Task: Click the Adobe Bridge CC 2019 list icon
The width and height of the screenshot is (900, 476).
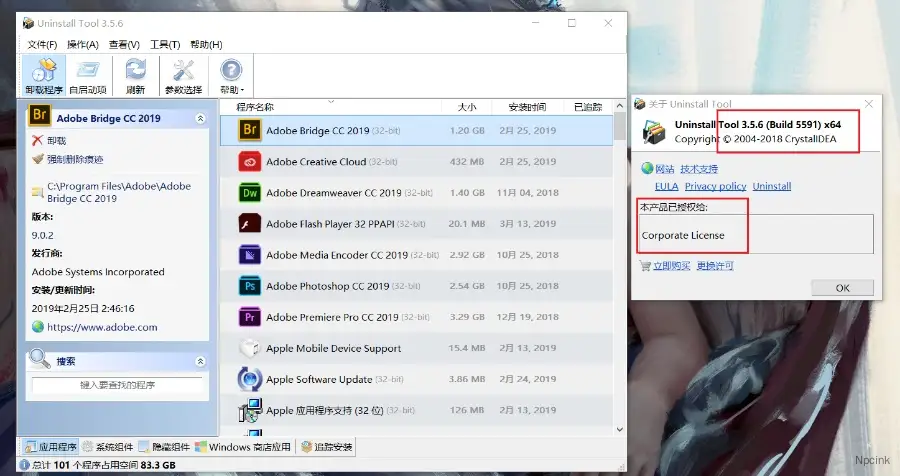Action: coord(250,130)
